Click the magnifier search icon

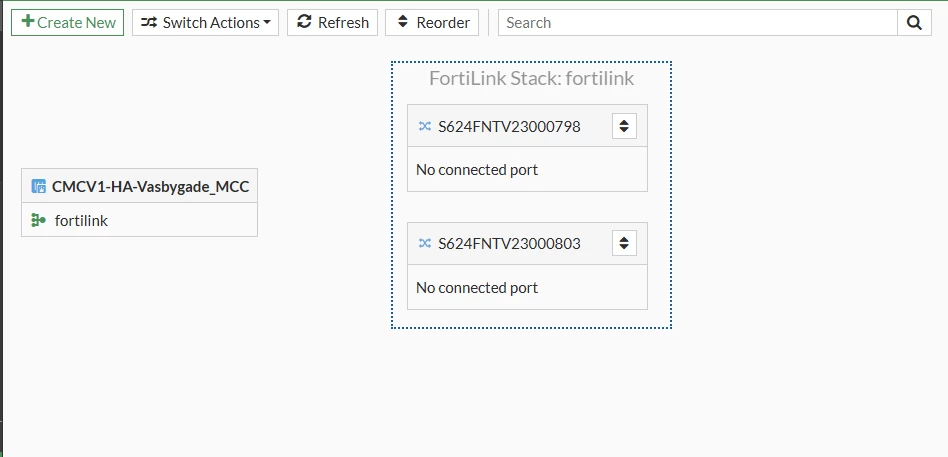pyautogui.click(x=914, y=22)
